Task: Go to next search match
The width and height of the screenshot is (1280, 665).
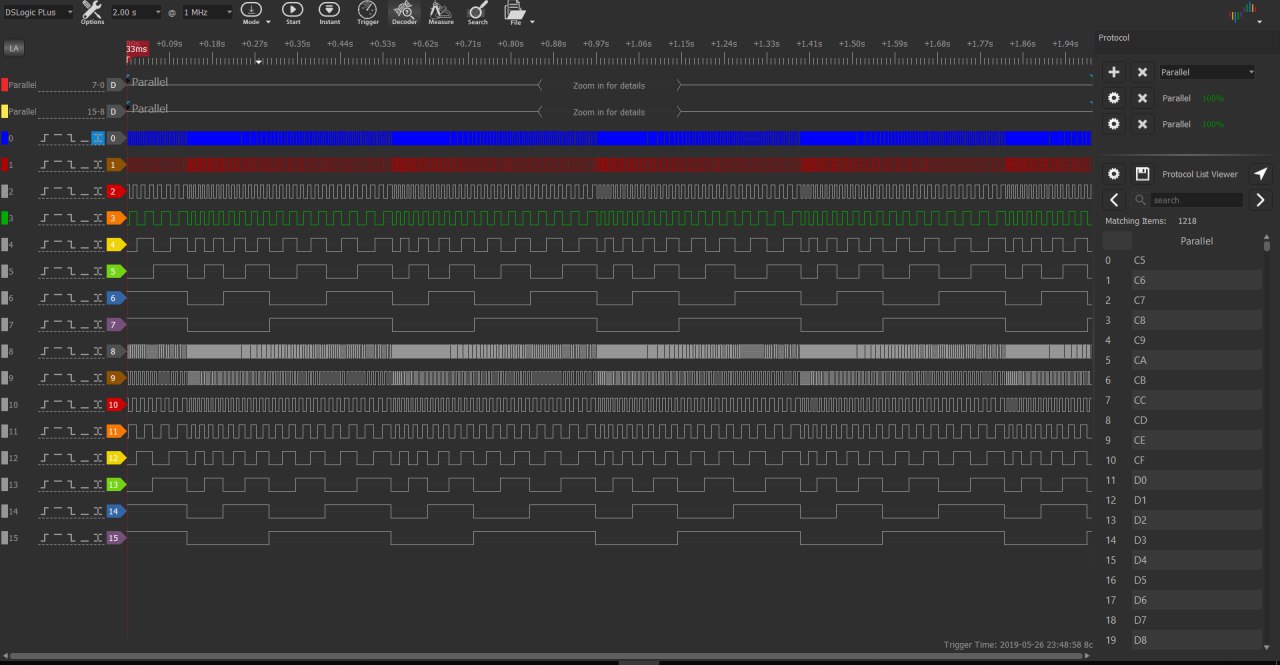Action: tap(1261, 200)
